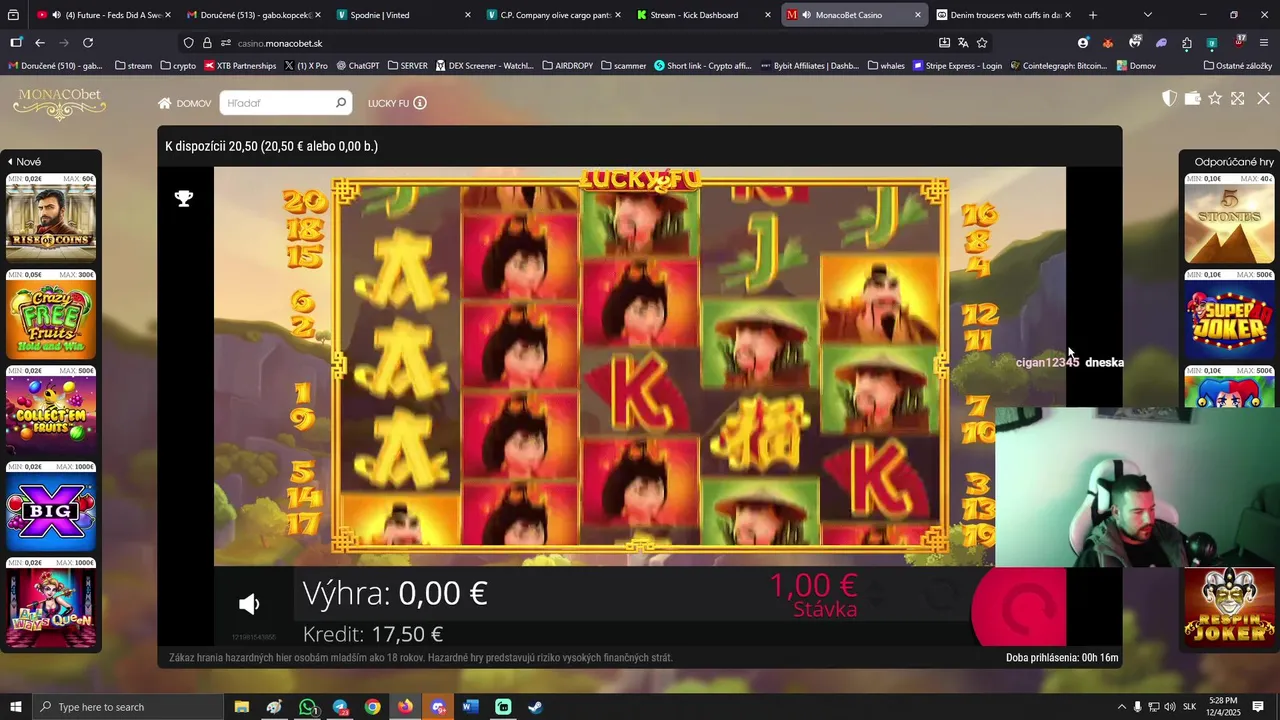Switch to Spodnie | Vinted tab

point(402,15)
